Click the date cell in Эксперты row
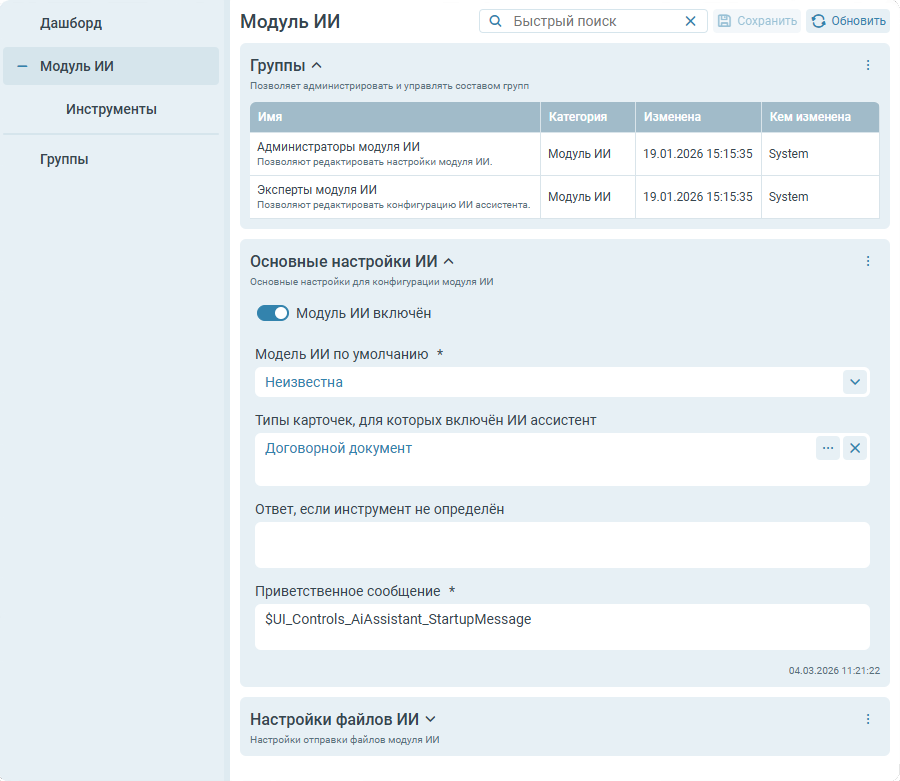 tap(698, 197)
